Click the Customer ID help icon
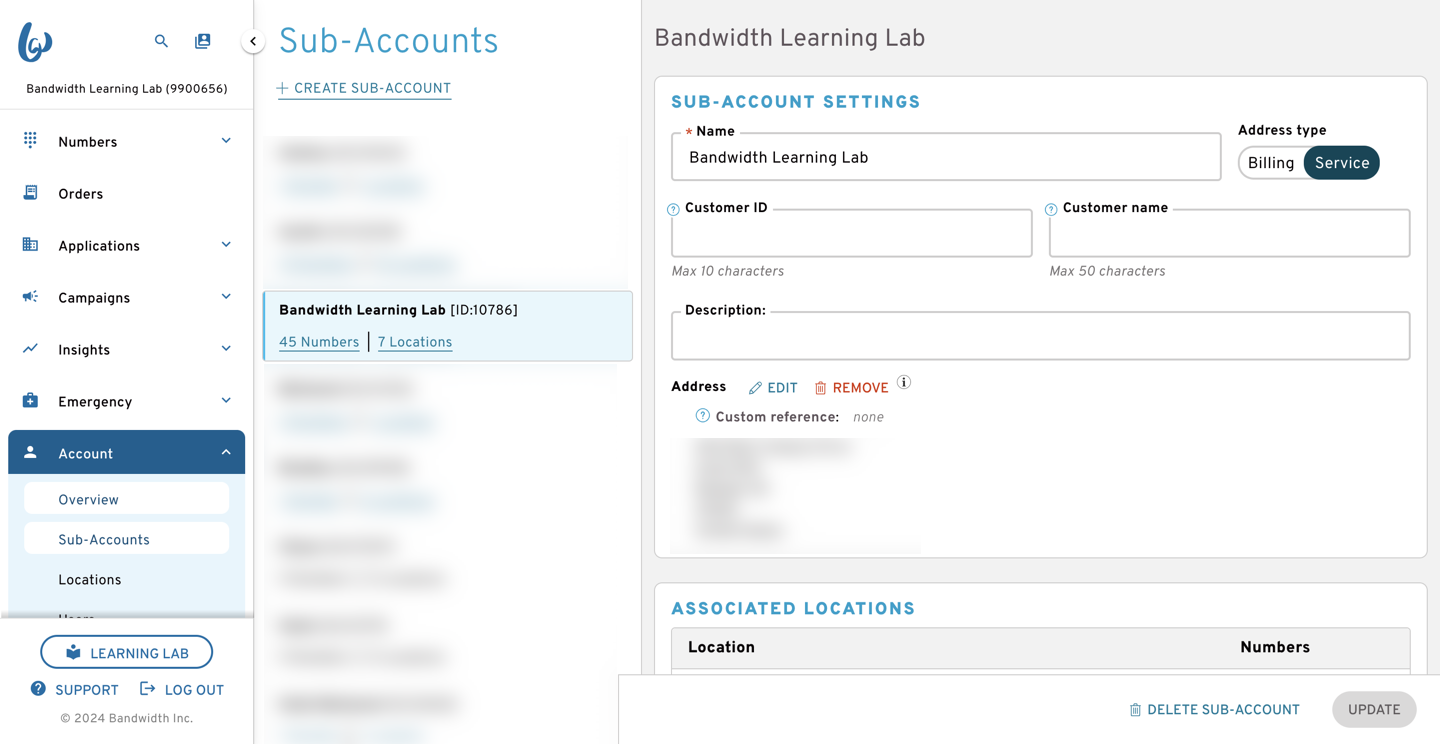This screenshot has height=744, width=1440. [x=673, y=209]
